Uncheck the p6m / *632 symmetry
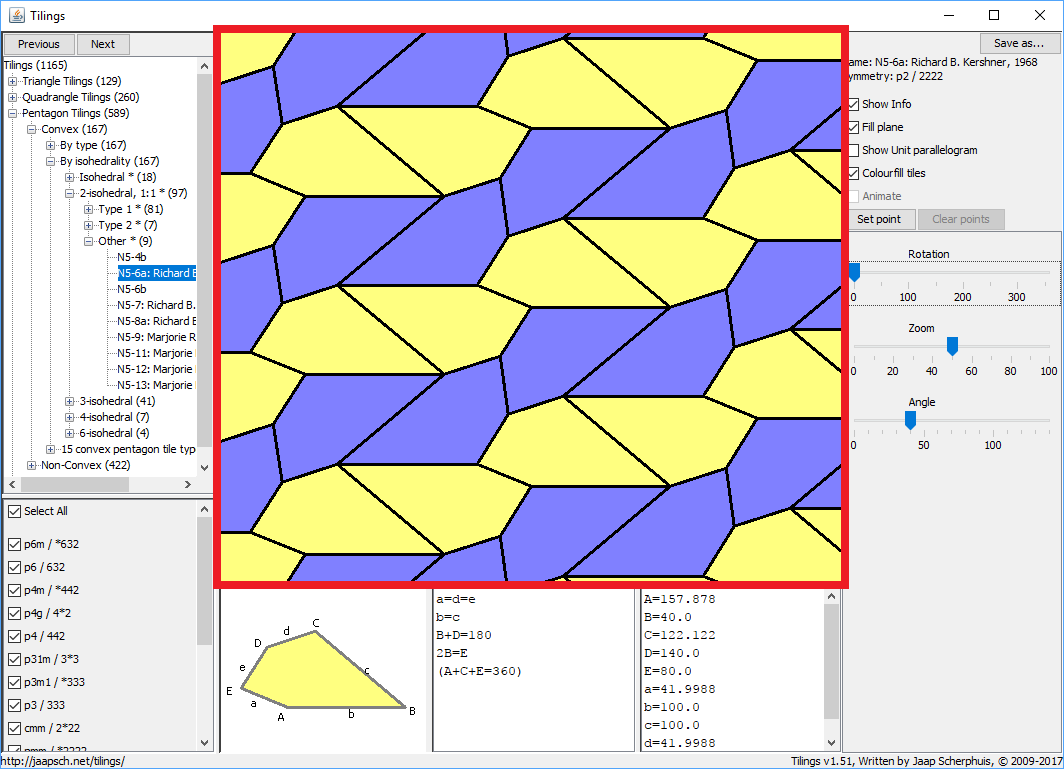1064x769 pixels. coord(14,544)
